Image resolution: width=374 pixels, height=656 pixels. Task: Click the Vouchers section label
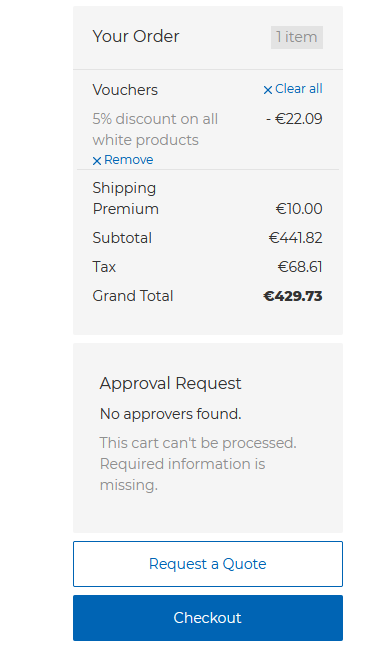click(x=125, y=90)
